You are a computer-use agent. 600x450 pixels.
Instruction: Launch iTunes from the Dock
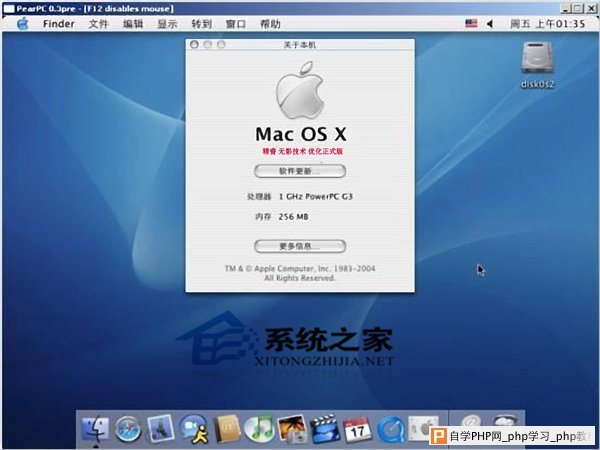pos(259,430)
